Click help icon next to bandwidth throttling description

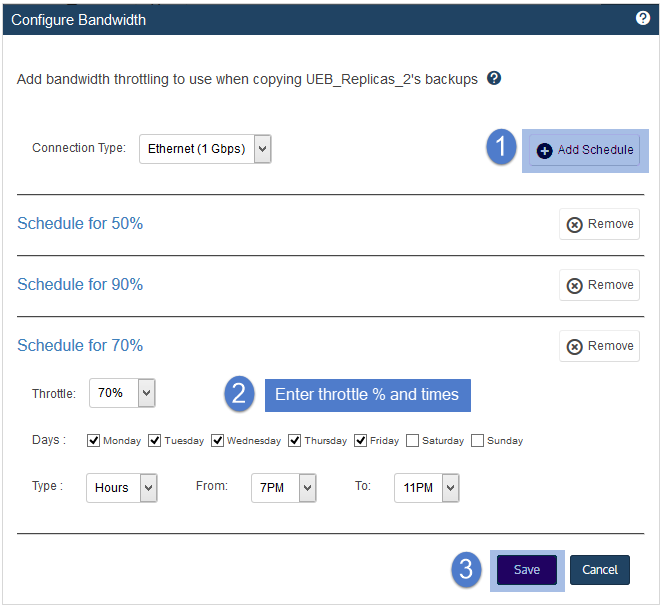[x=493, y=78]
